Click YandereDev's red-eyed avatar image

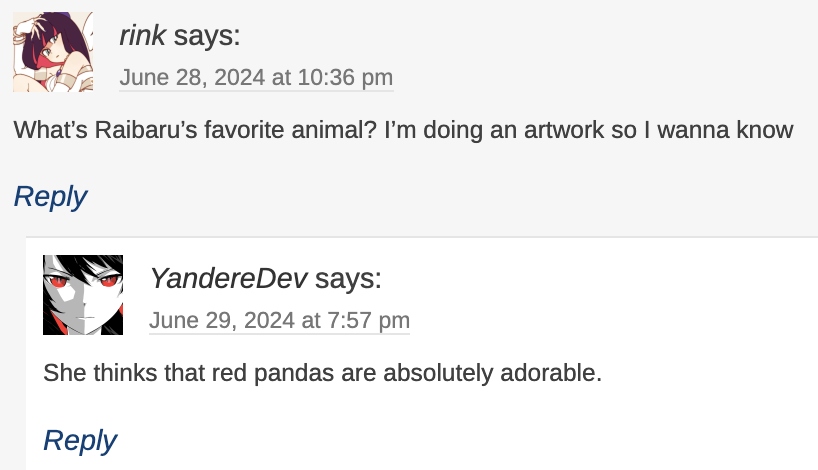point(83,295)
